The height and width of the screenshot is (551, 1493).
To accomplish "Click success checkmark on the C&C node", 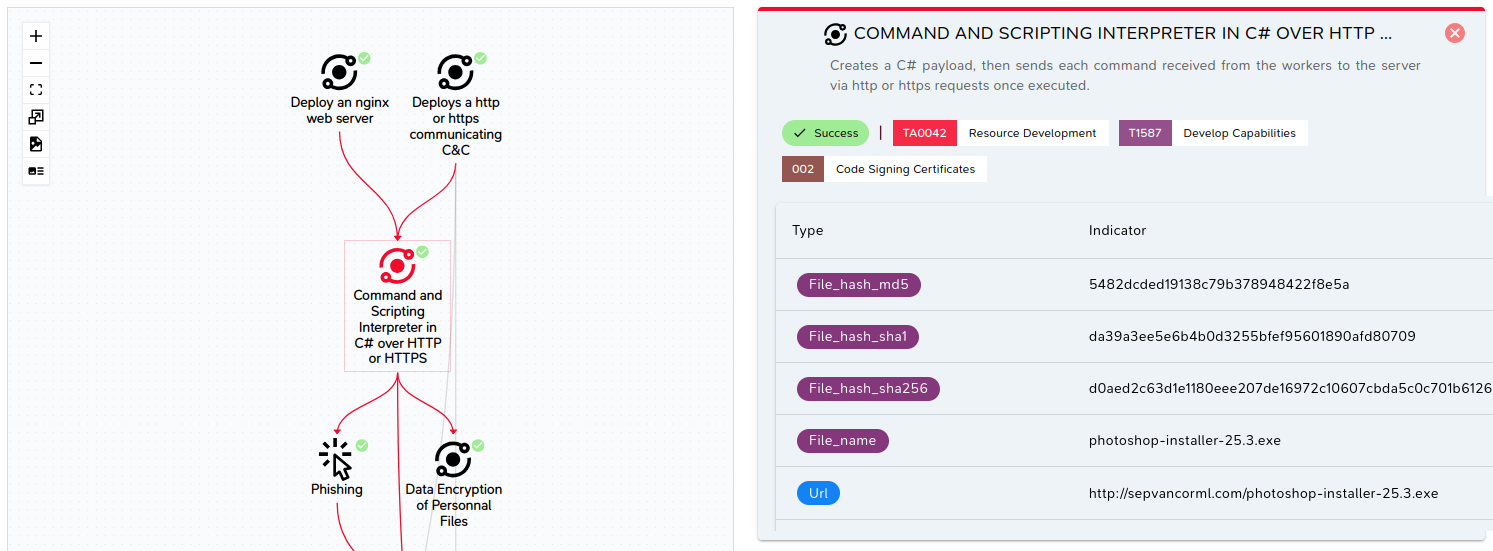I will [x=480, y=58].
